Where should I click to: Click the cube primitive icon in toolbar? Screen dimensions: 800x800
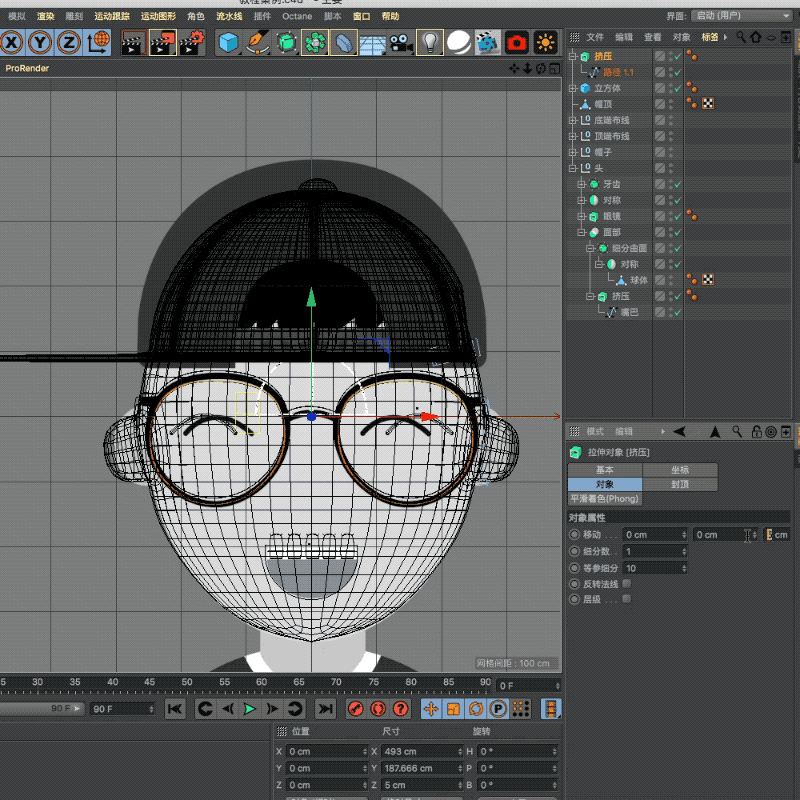tap(229, 43)
